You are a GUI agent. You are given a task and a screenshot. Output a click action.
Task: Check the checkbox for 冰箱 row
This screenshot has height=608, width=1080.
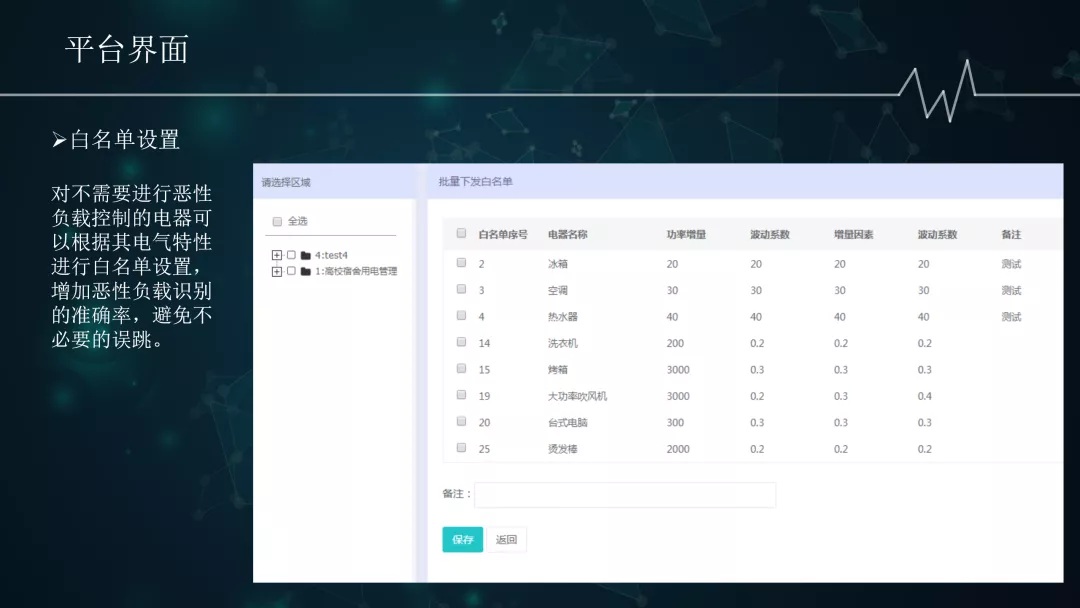461,262
